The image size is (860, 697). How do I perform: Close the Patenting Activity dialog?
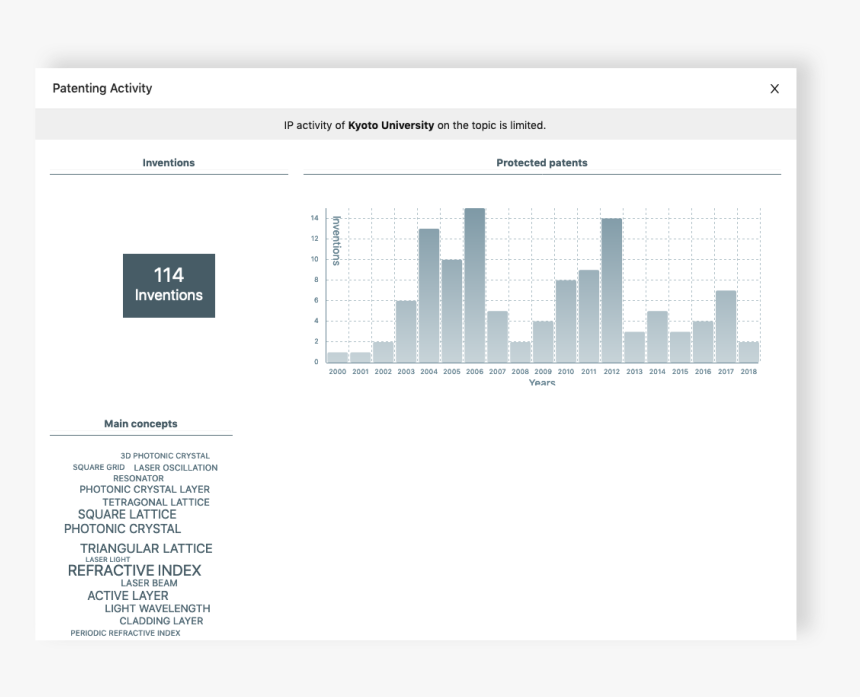point(774,89)
